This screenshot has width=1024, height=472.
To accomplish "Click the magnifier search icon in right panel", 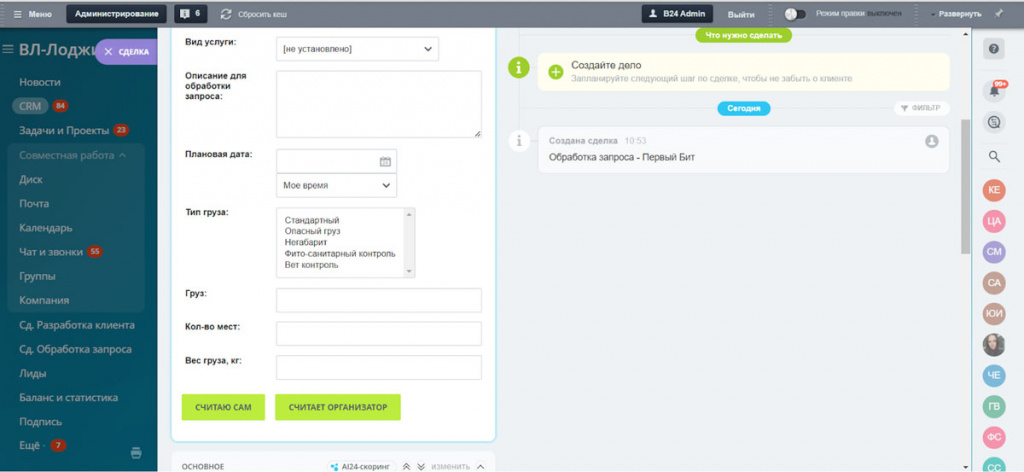I will click(994, 156).
